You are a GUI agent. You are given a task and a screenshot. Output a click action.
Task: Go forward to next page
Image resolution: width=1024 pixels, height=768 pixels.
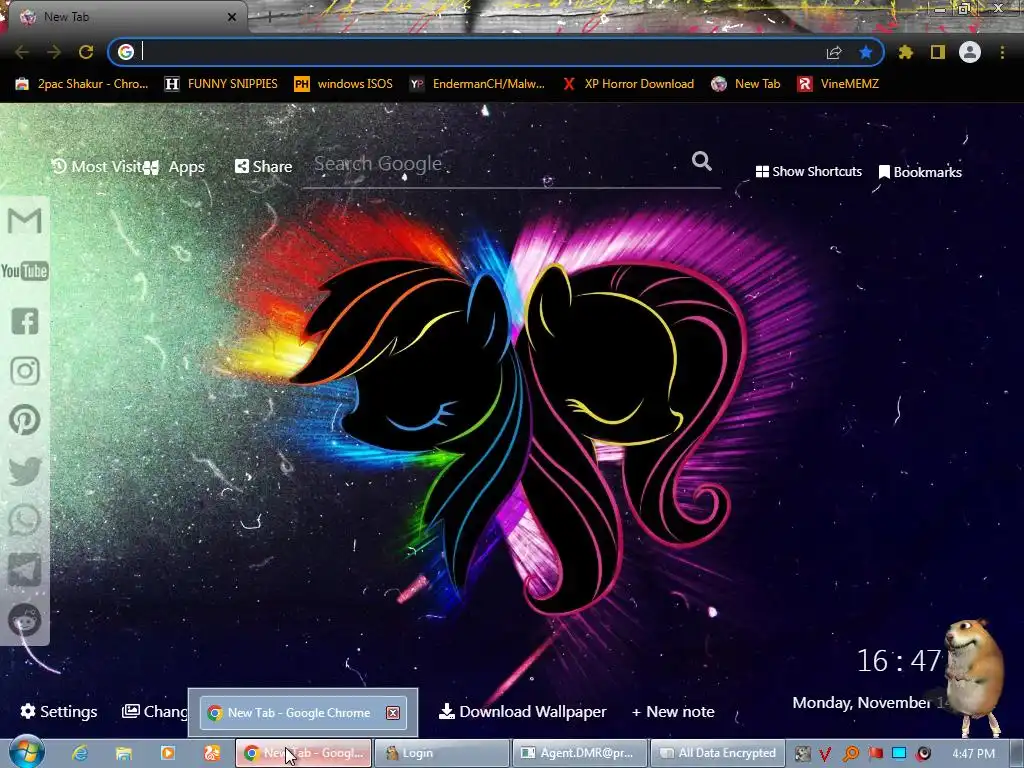(x=54, y=52)
